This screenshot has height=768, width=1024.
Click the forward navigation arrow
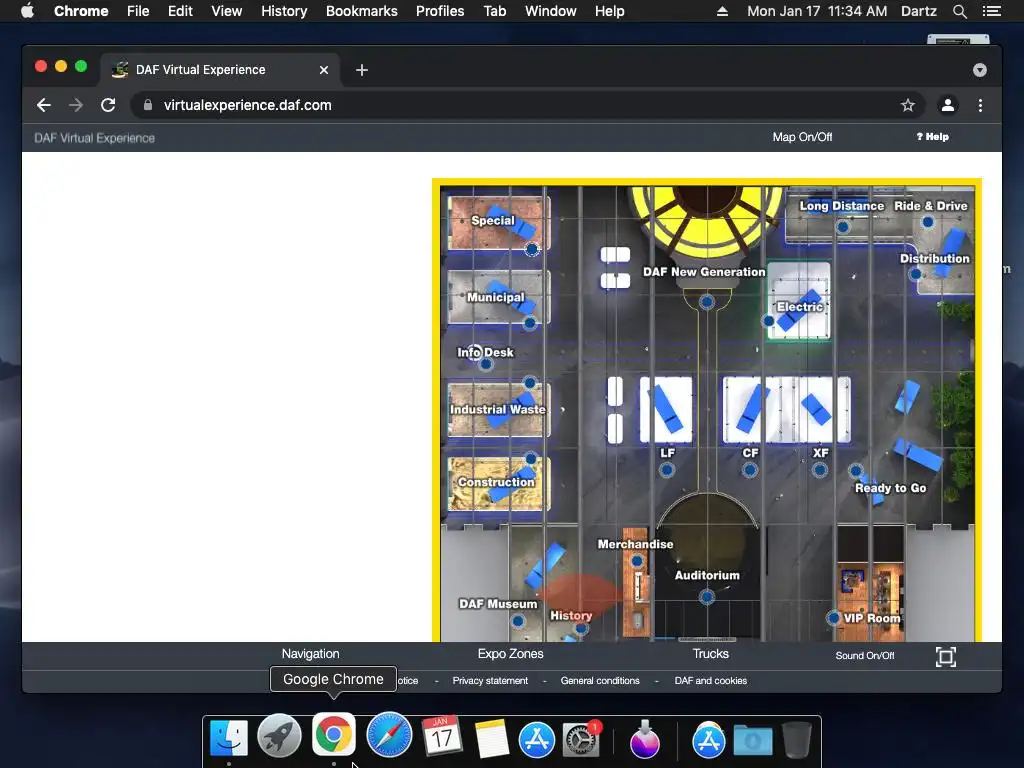[x=76, y=105]
